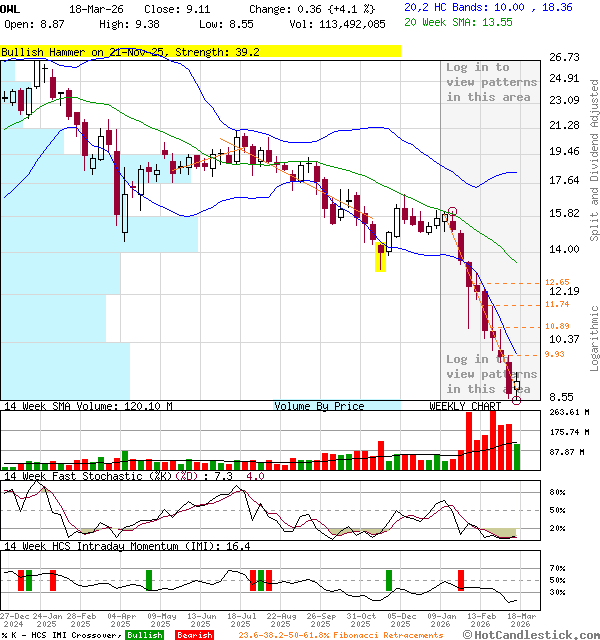600x640 pixels.
Task: Click the 14 Week Fast Stochastic header
Action: pos(101,476)
